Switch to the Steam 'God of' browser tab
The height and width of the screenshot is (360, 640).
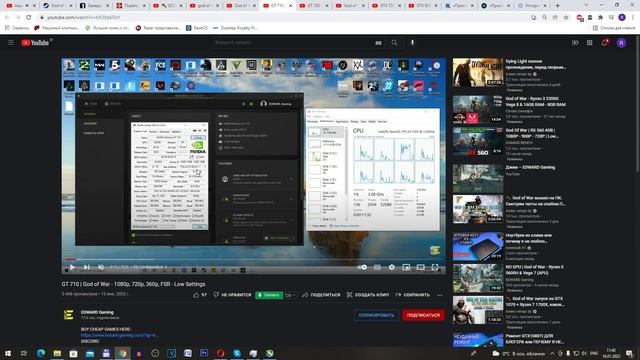point(57,6)
